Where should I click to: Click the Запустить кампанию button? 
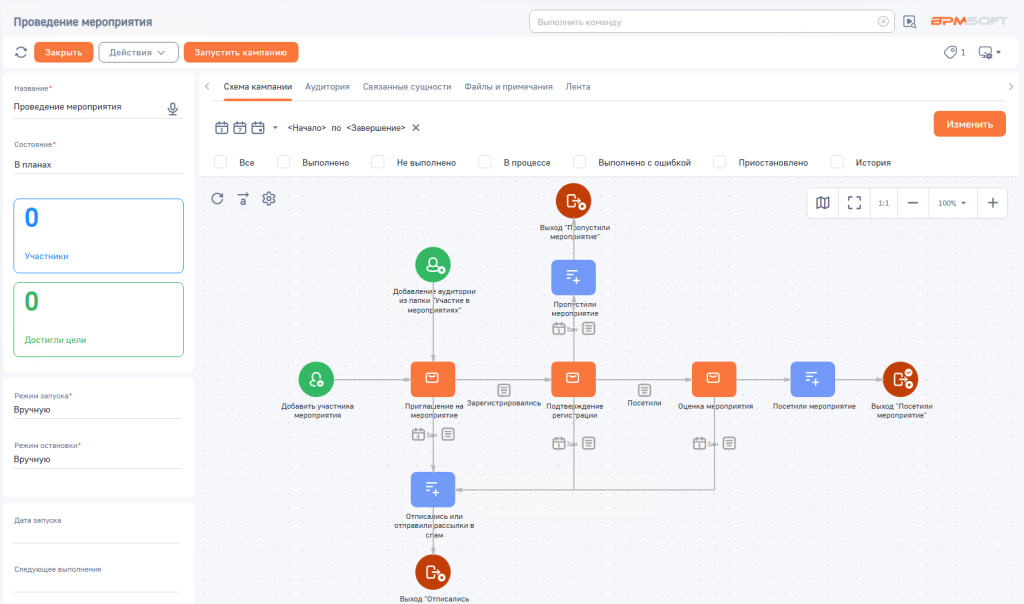point(241,52)
